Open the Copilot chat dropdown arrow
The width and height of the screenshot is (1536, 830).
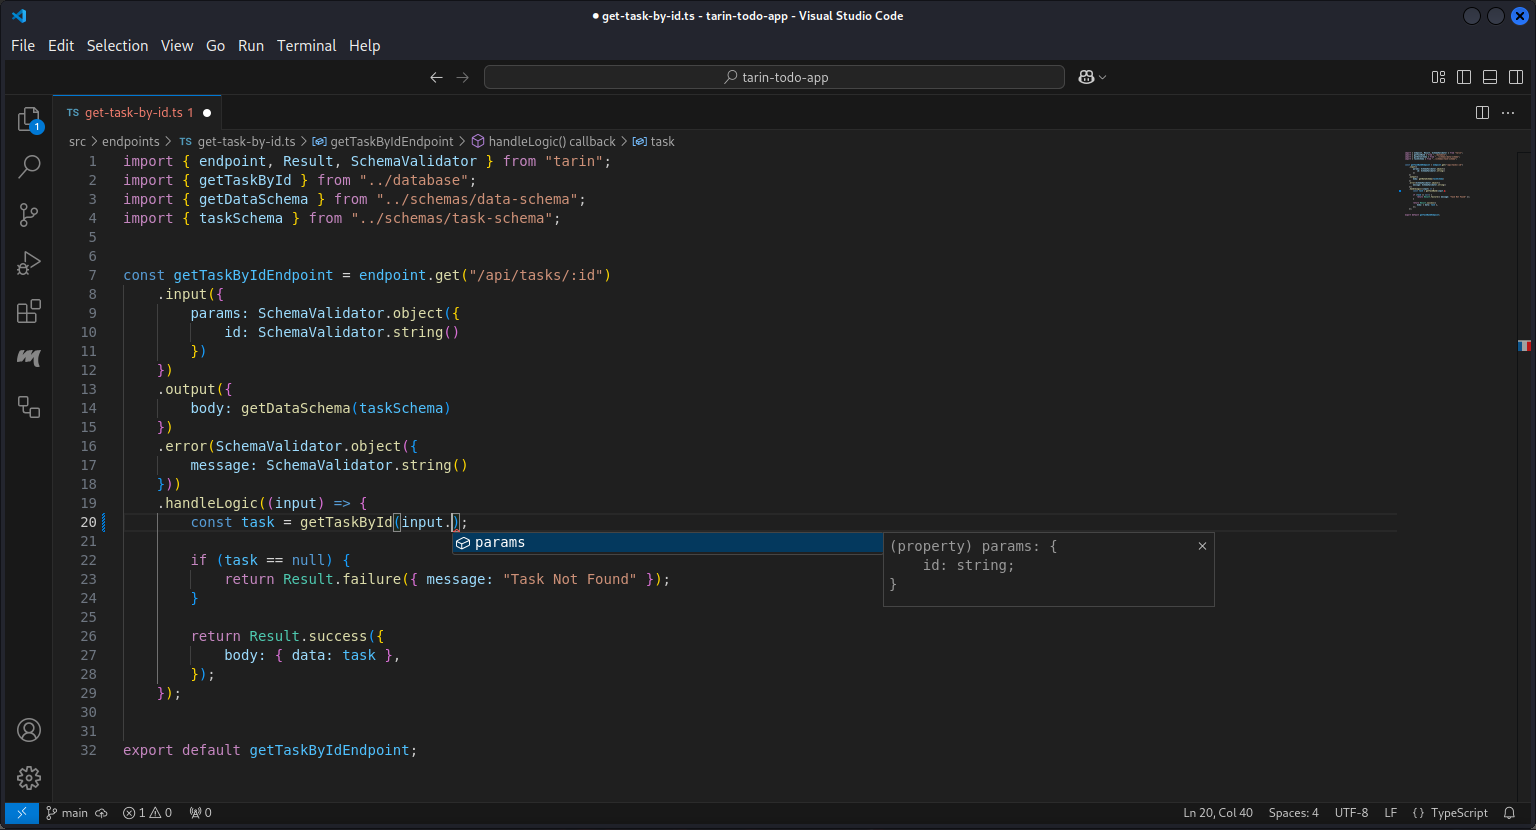coord(1103,77)
